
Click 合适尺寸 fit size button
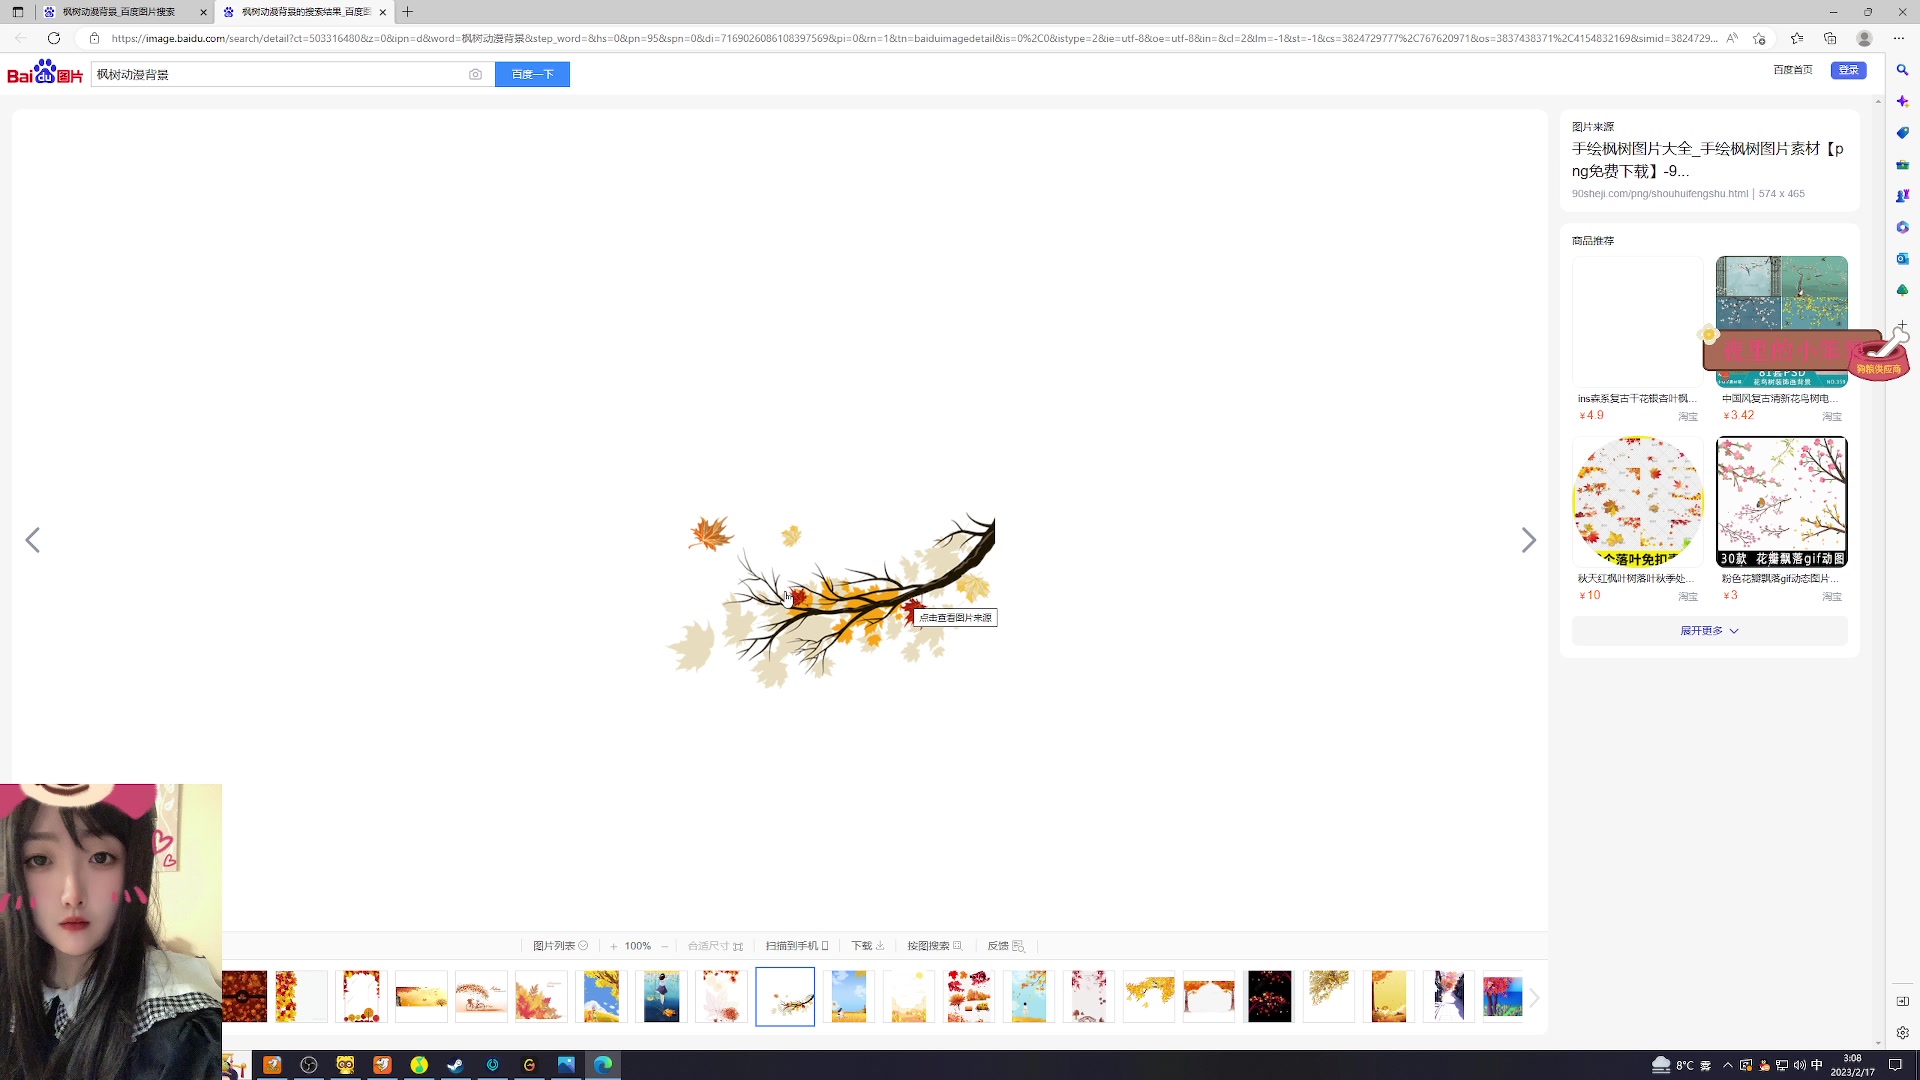pyautogui.click(x=715, y=946)
